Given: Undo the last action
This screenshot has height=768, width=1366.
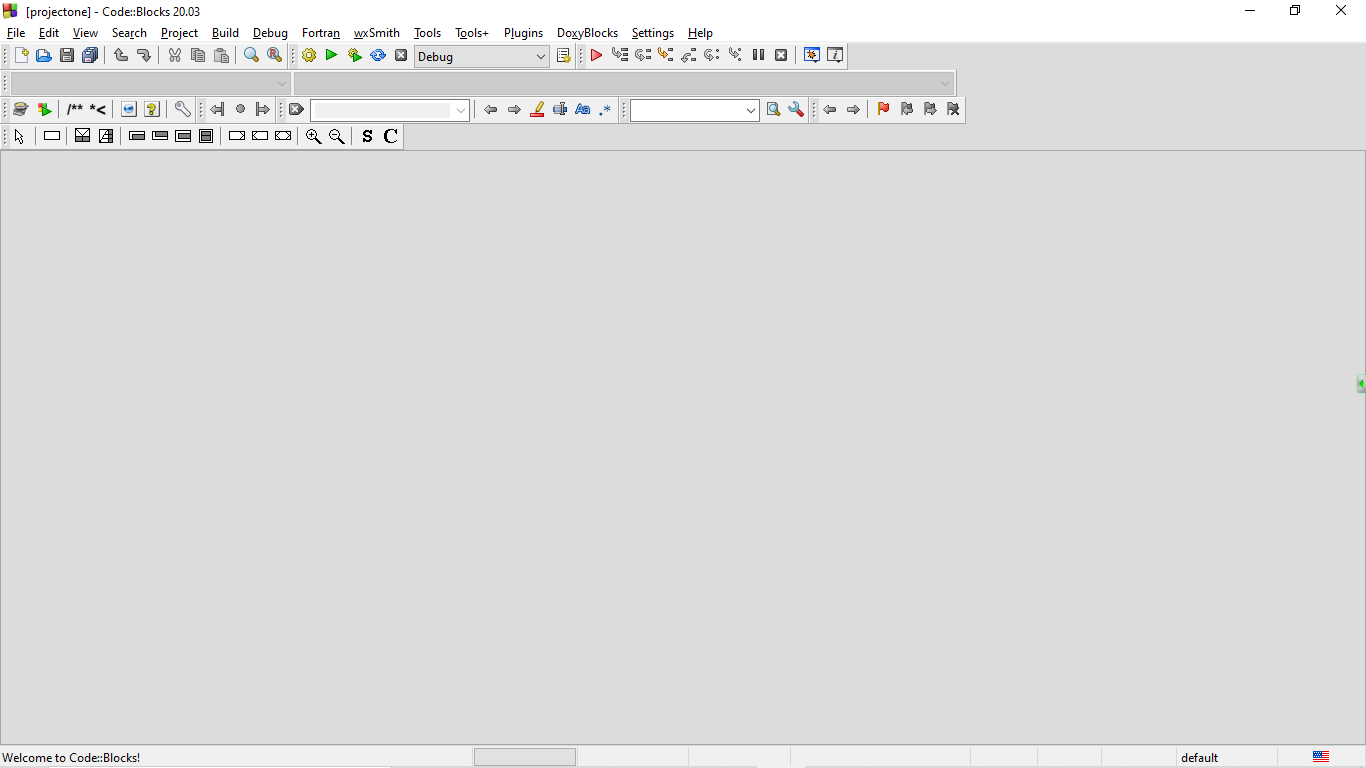Looking at the screenshot, I should coord(121,56).
